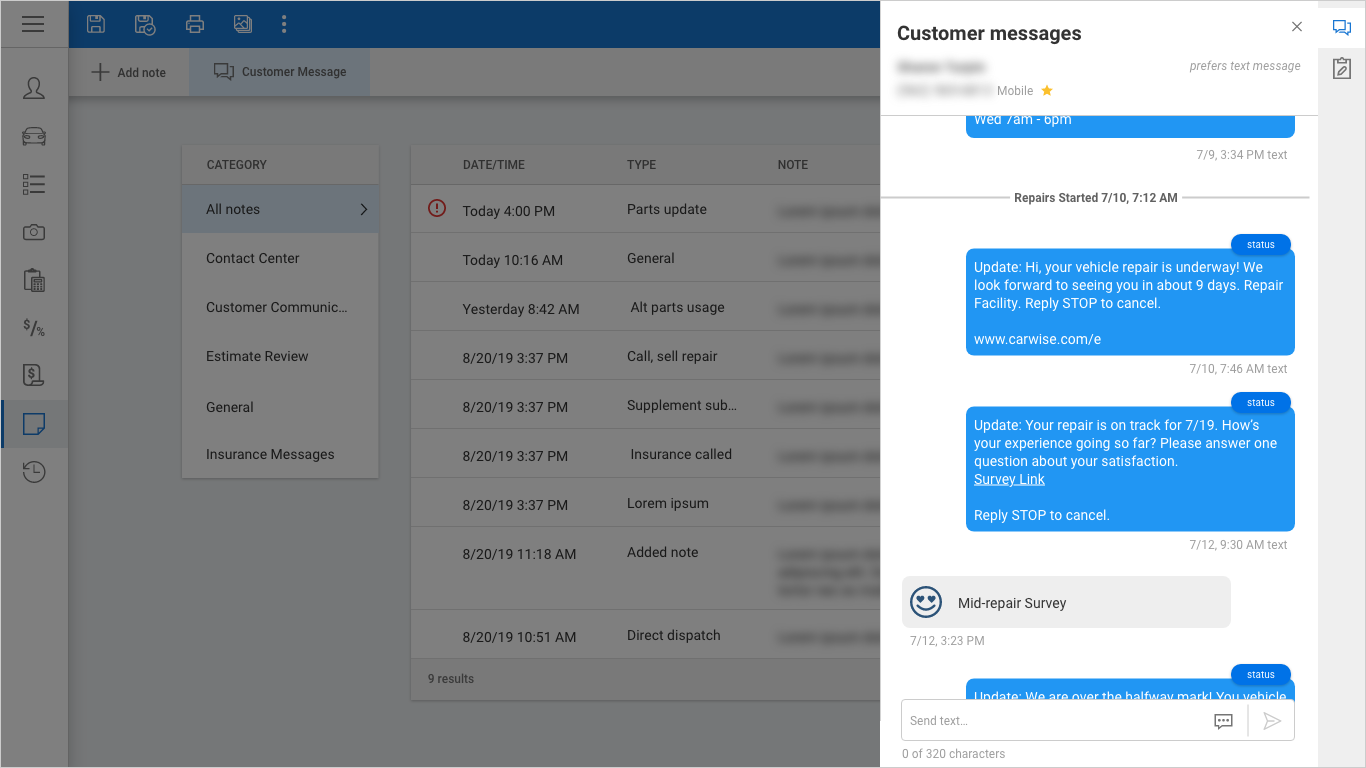The width and height of the screenshot is (1366, 768).
Task: Select the Parts update note row
Action: (646, 209)
